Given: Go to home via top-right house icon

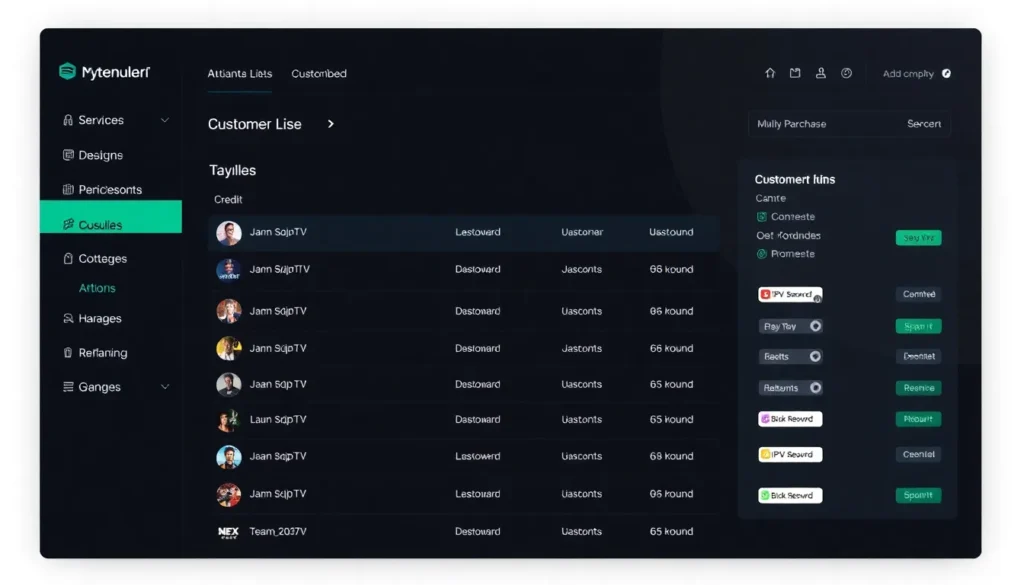Looking at the screenshot, I should coord(770,73).
